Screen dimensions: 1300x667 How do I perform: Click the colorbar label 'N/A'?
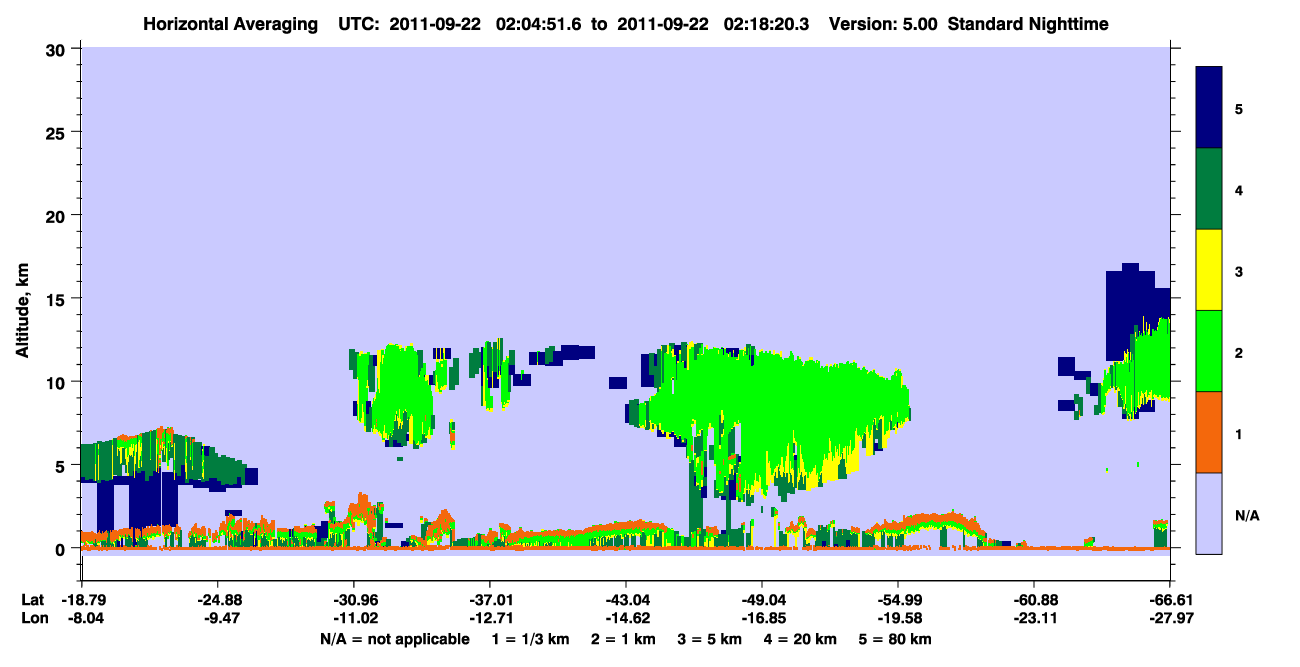click(1247, 516)
